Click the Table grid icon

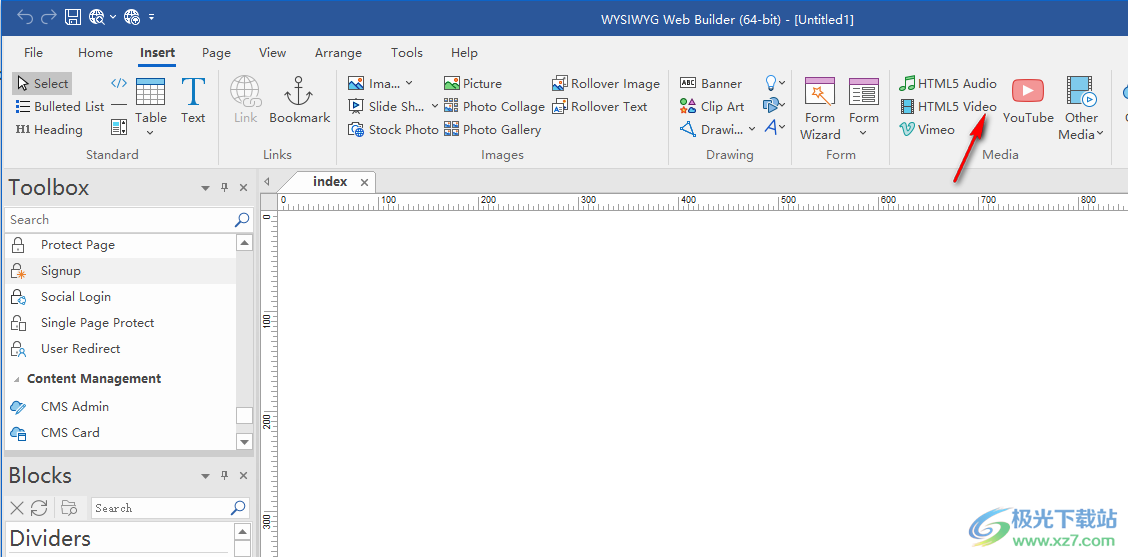pyautogui.click(x=150, y=91)
